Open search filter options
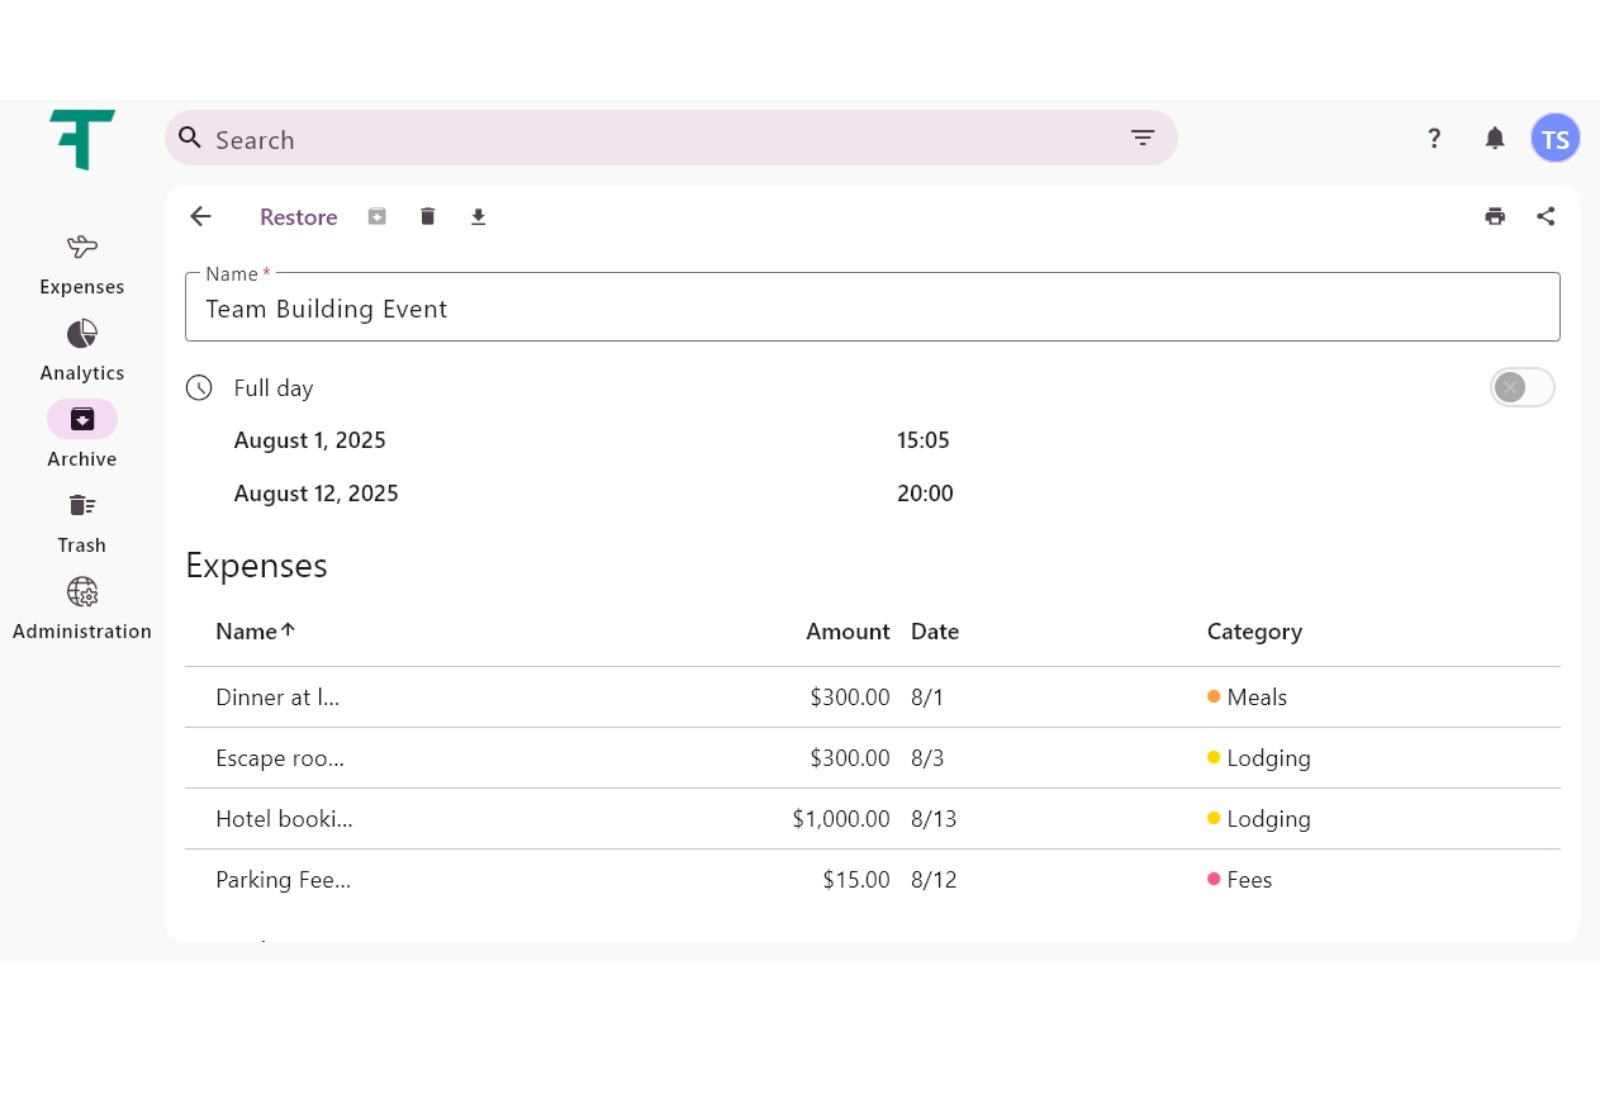 (x=1142, y=138)
